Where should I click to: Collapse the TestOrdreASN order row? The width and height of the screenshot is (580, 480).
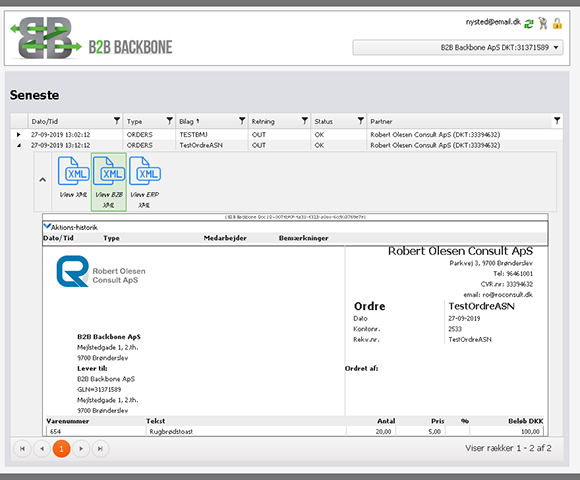click(x=19, y=145)
